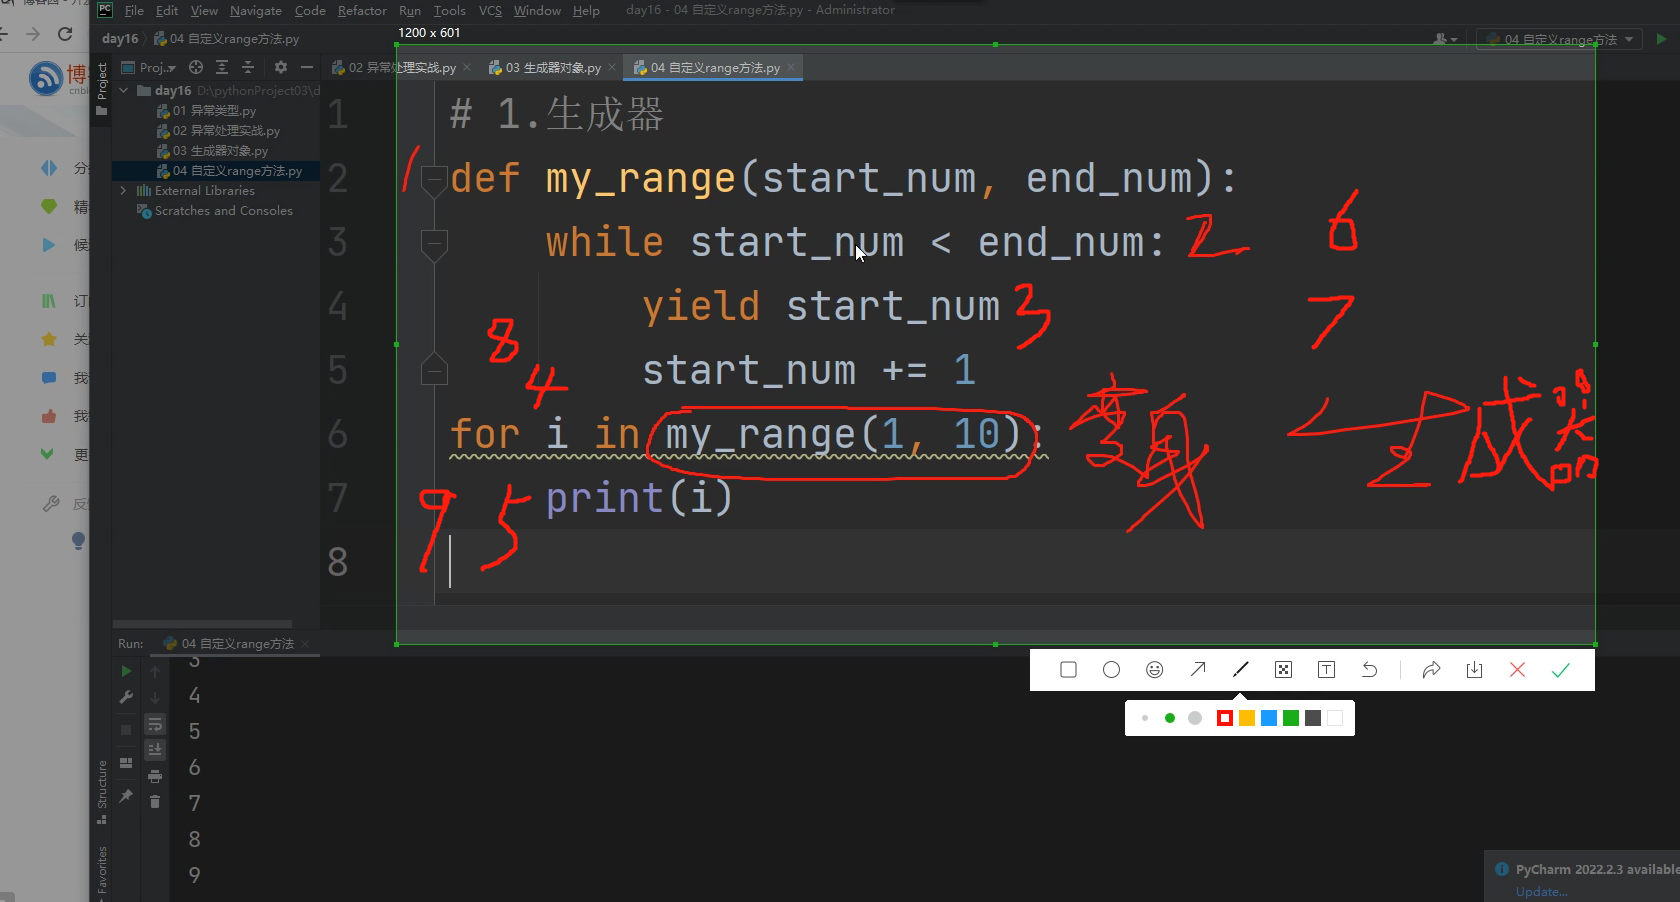Pick the medium pen thickness dot

pyautogui.click(x=1169, y=718)
